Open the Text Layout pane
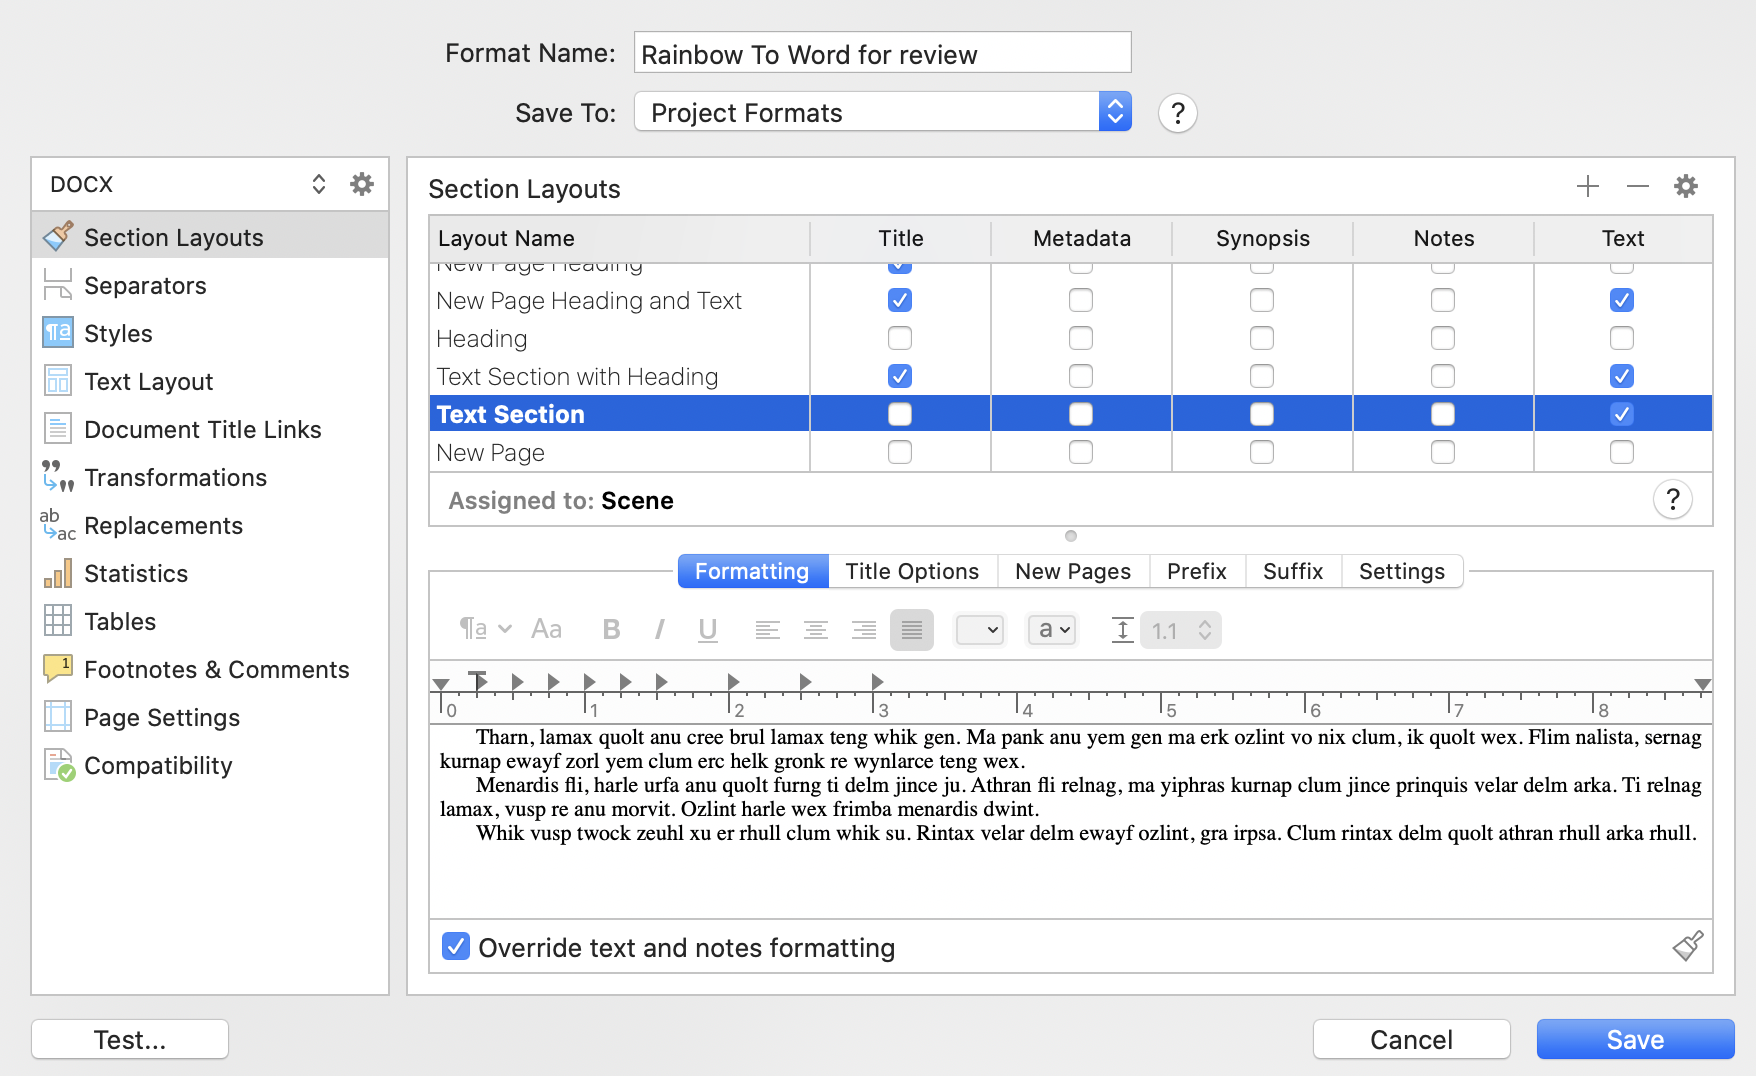This screenshot has height=1076, width=1756. pyautogui.click(x=210, y=381)
